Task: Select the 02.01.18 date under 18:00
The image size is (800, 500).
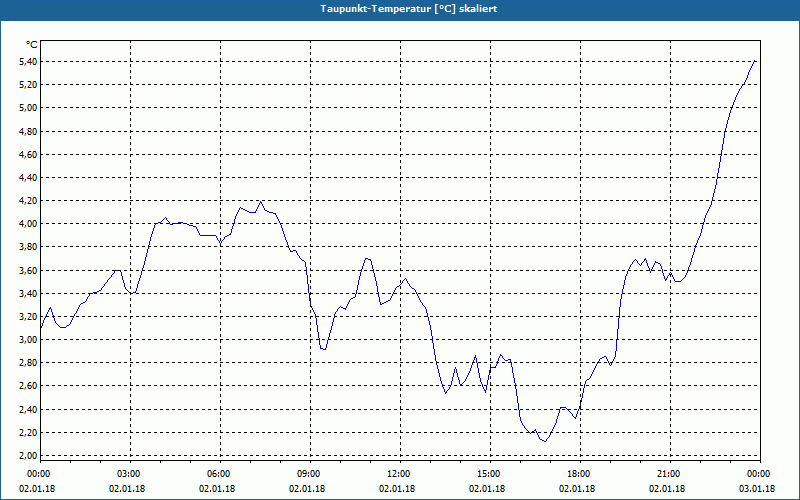Action: tap(577, 489)
